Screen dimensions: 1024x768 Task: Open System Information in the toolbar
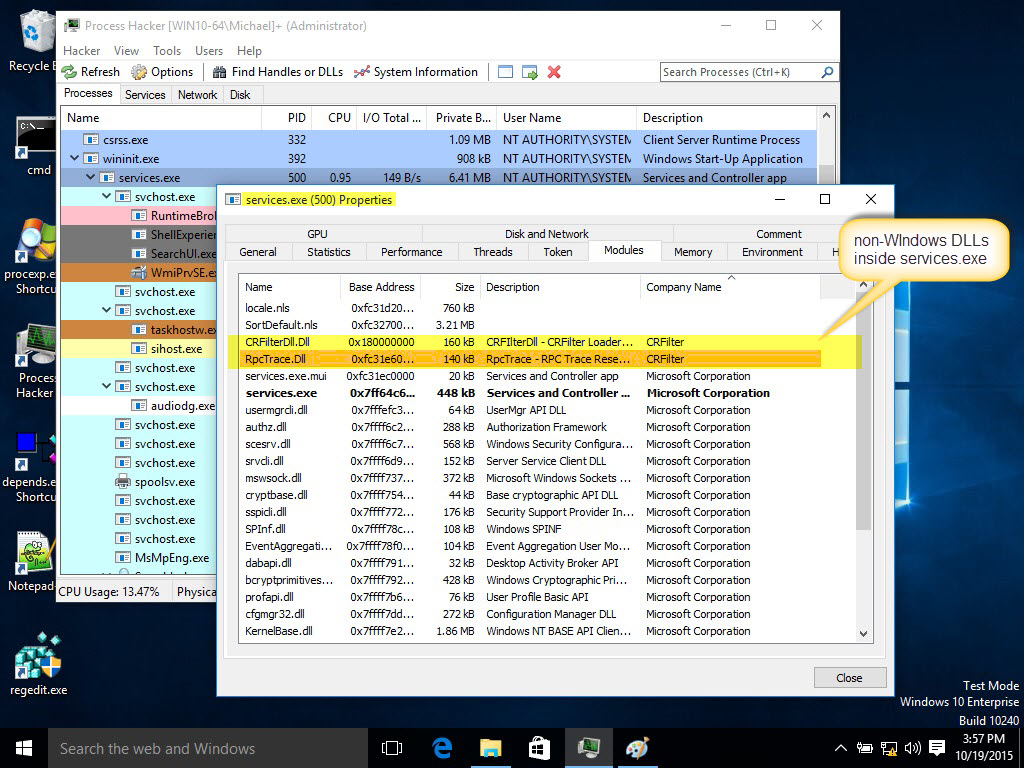coord(416,72)
